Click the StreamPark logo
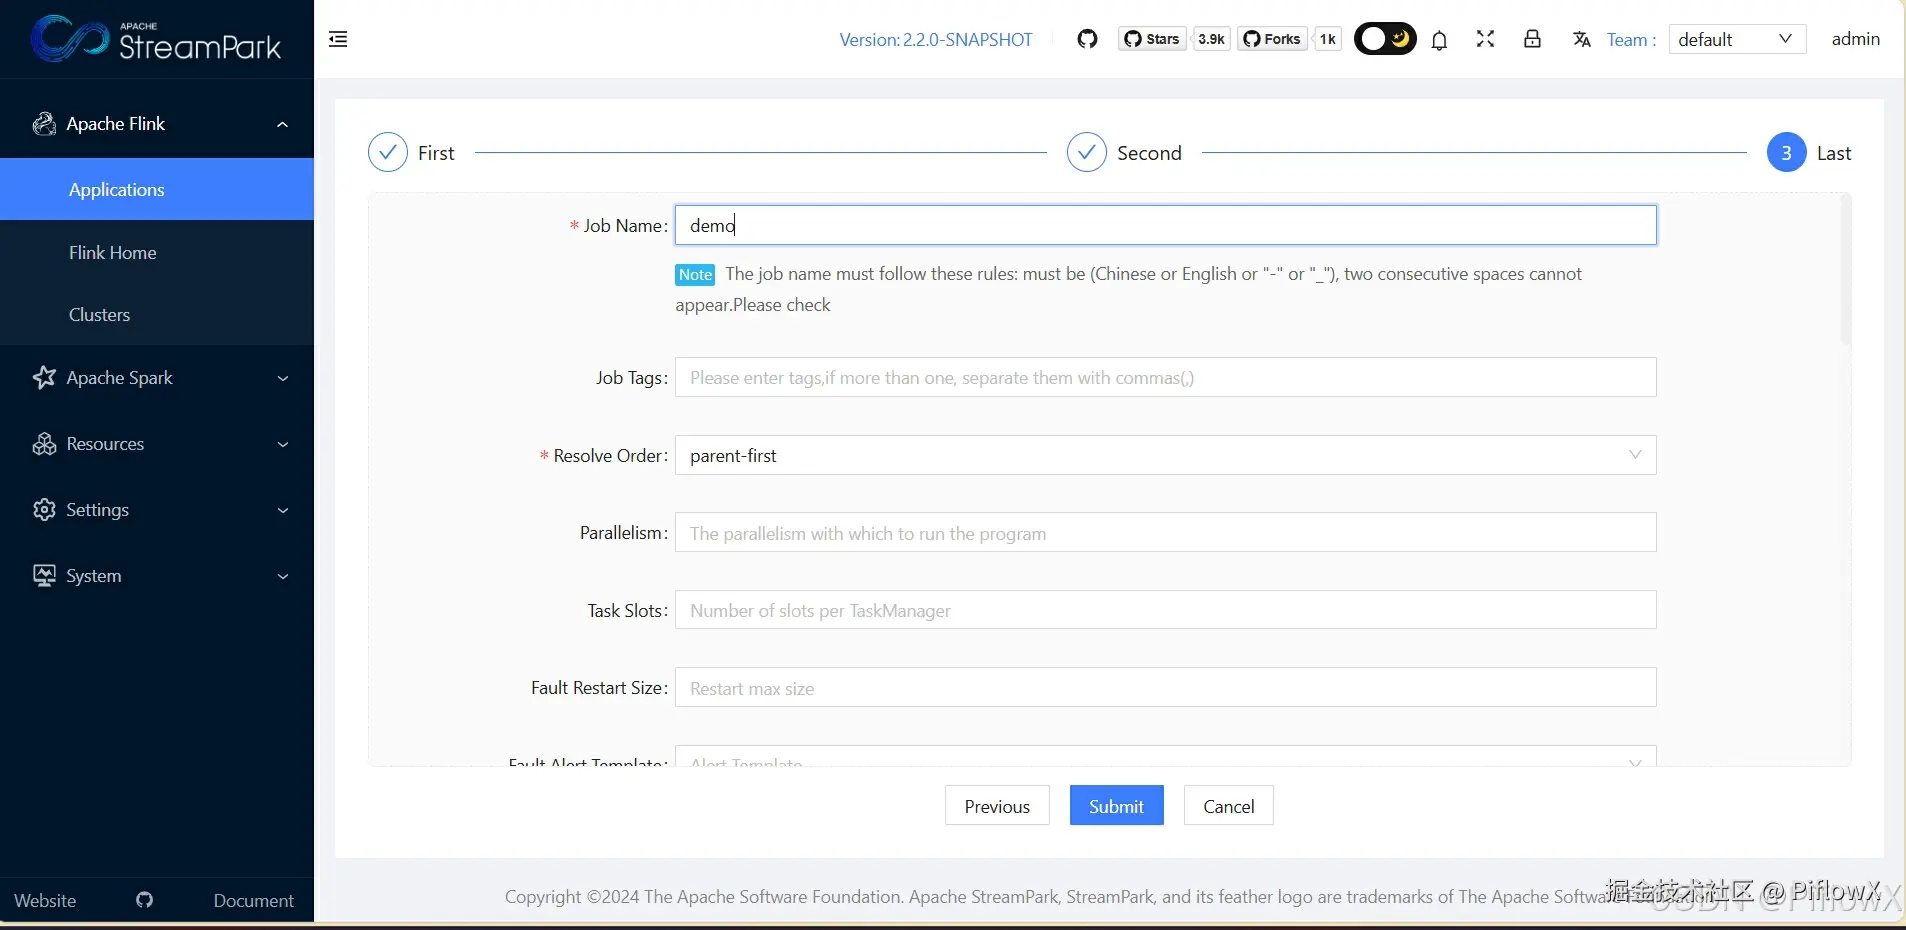 156,39
